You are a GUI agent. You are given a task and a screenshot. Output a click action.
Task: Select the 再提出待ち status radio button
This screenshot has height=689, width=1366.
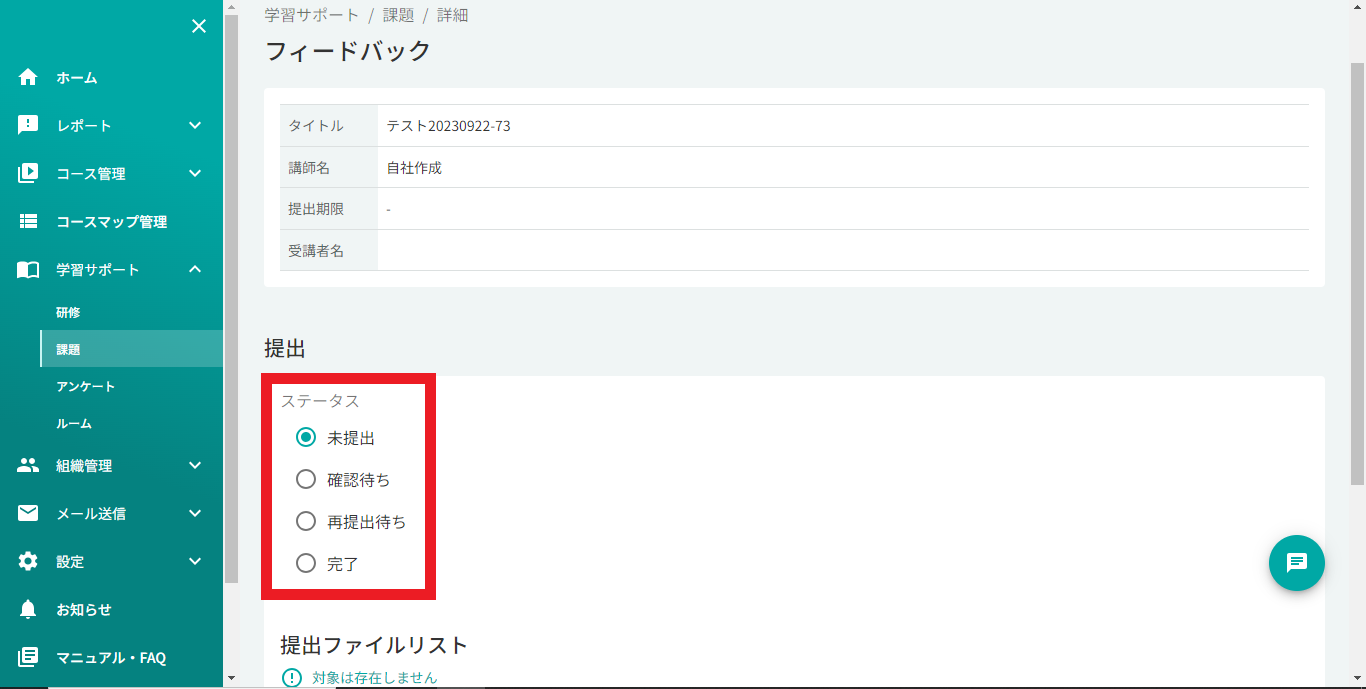tap(306, 521)
